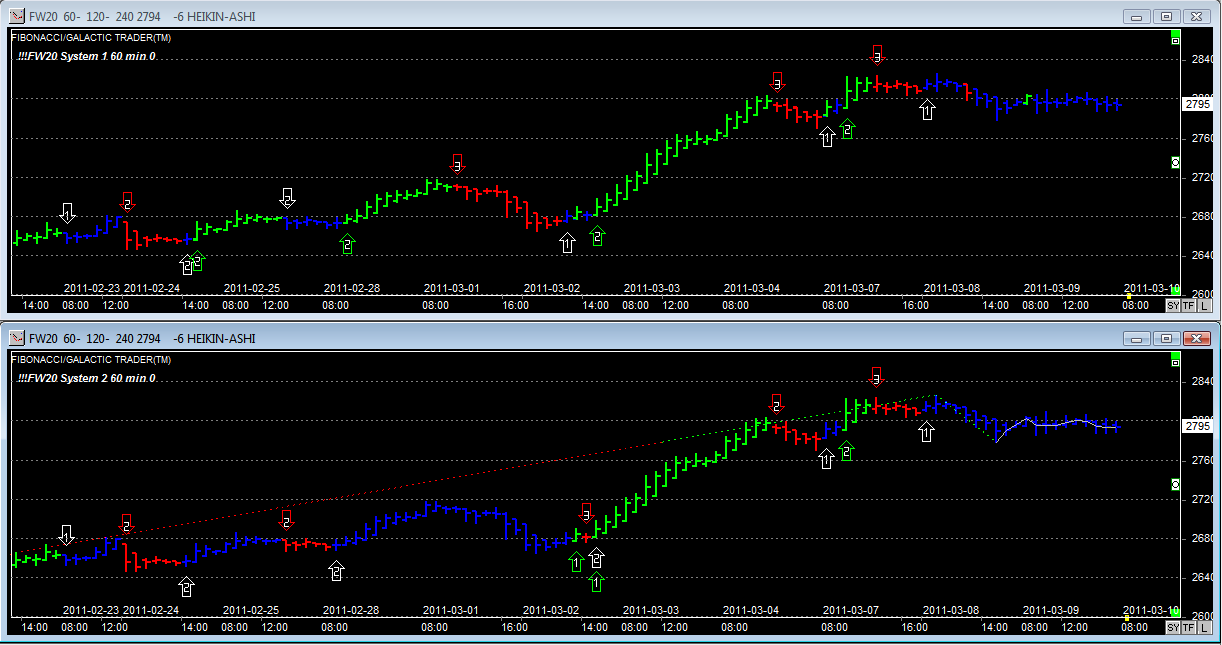The height and width of the screenshot is (645, 1222).
Task: Toggle the L button in bottom chart
Action: point(1202,627)
